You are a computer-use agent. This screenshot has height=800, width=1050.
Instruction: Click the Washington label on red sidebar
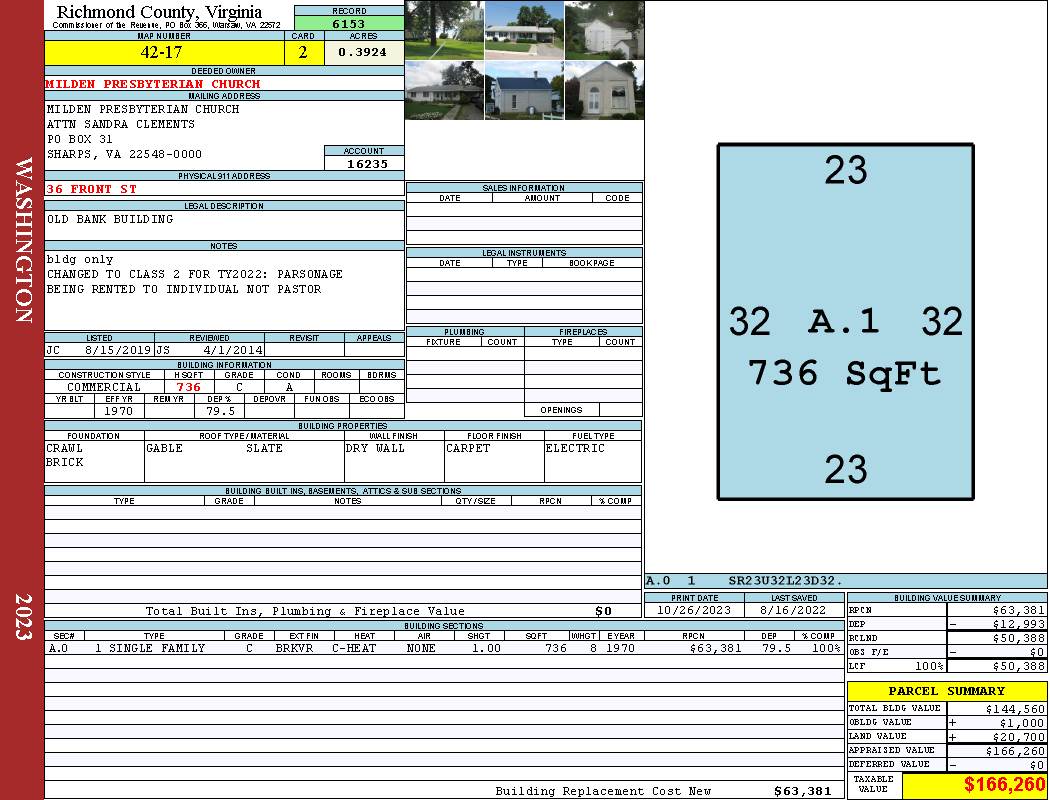point(24,240)
